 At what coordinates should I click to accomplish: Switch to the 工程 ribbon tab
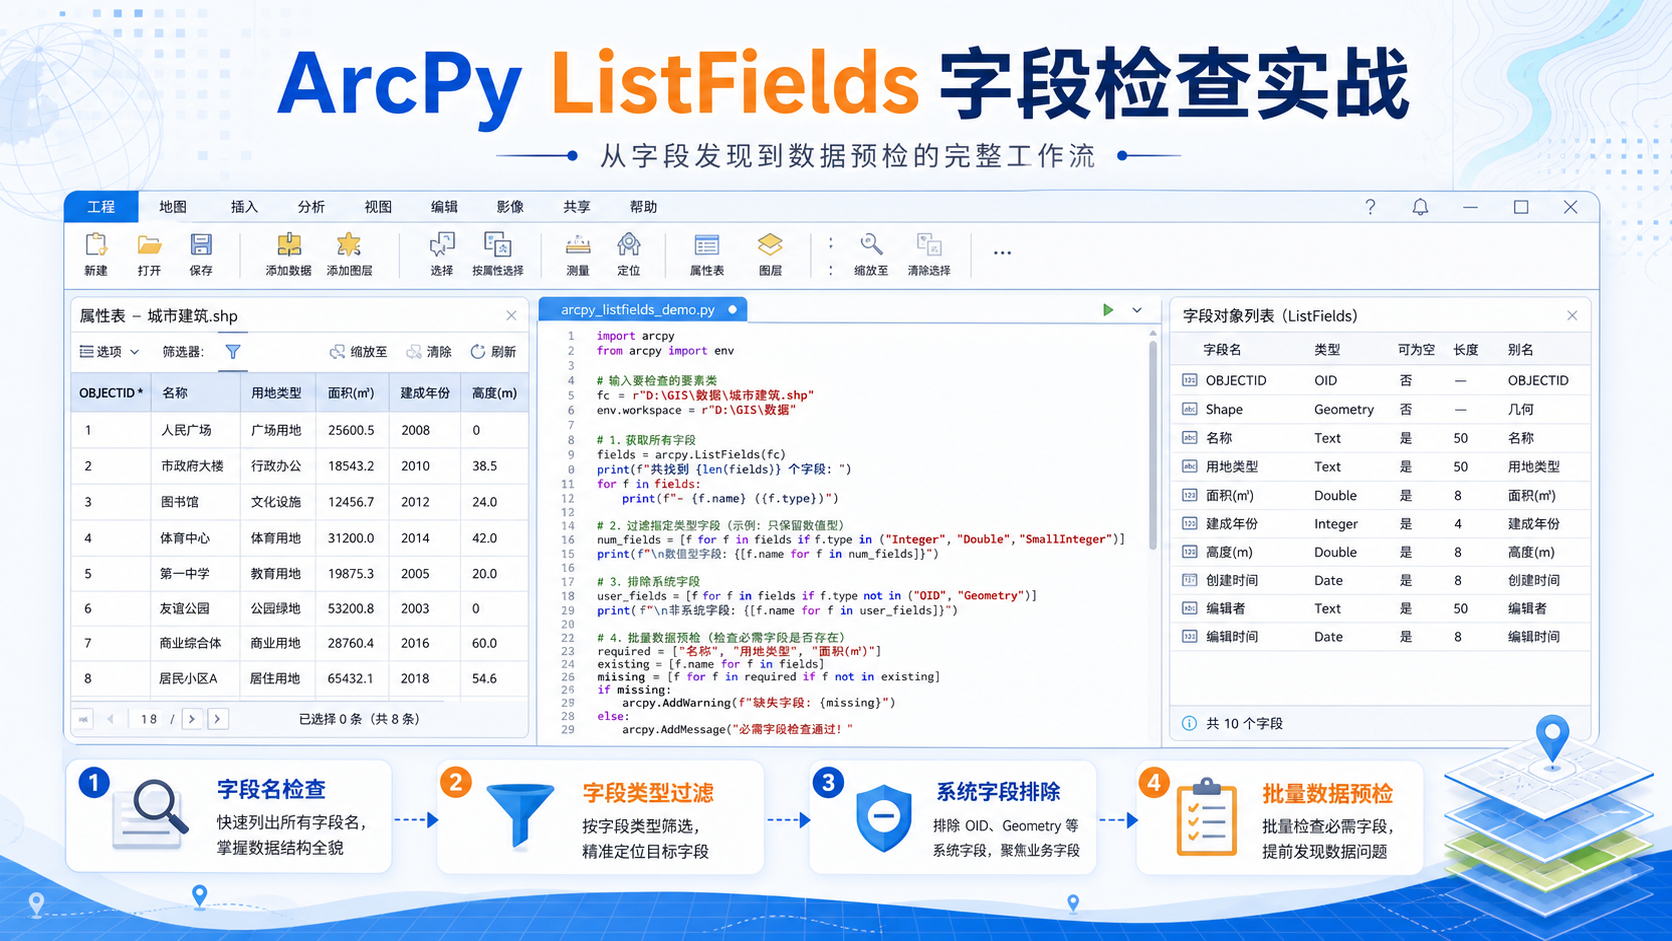(101, 207)
